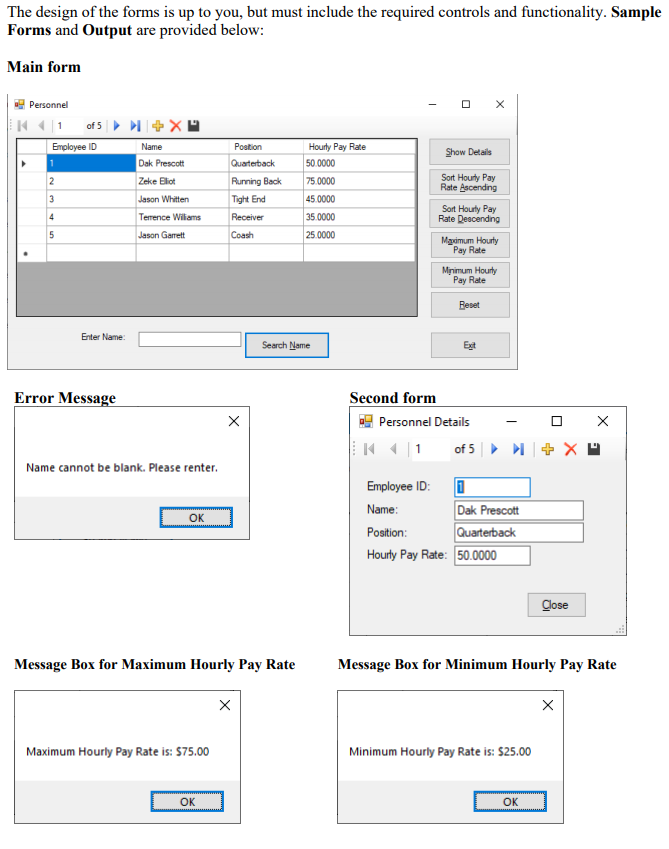Click Minimum Hourly Pay Rate button
This screenshot has height=849, width=669.
pos(470,275)
